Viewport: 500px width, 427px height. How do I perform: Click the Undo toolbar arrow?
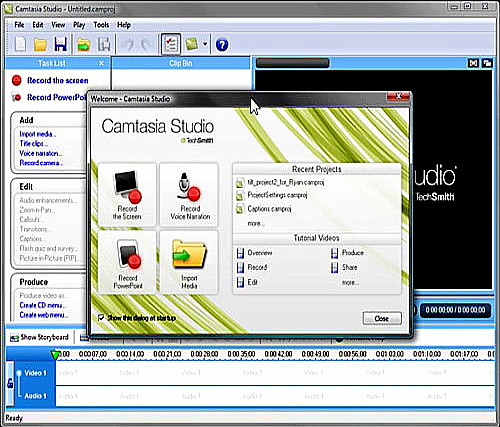[129, 44]
